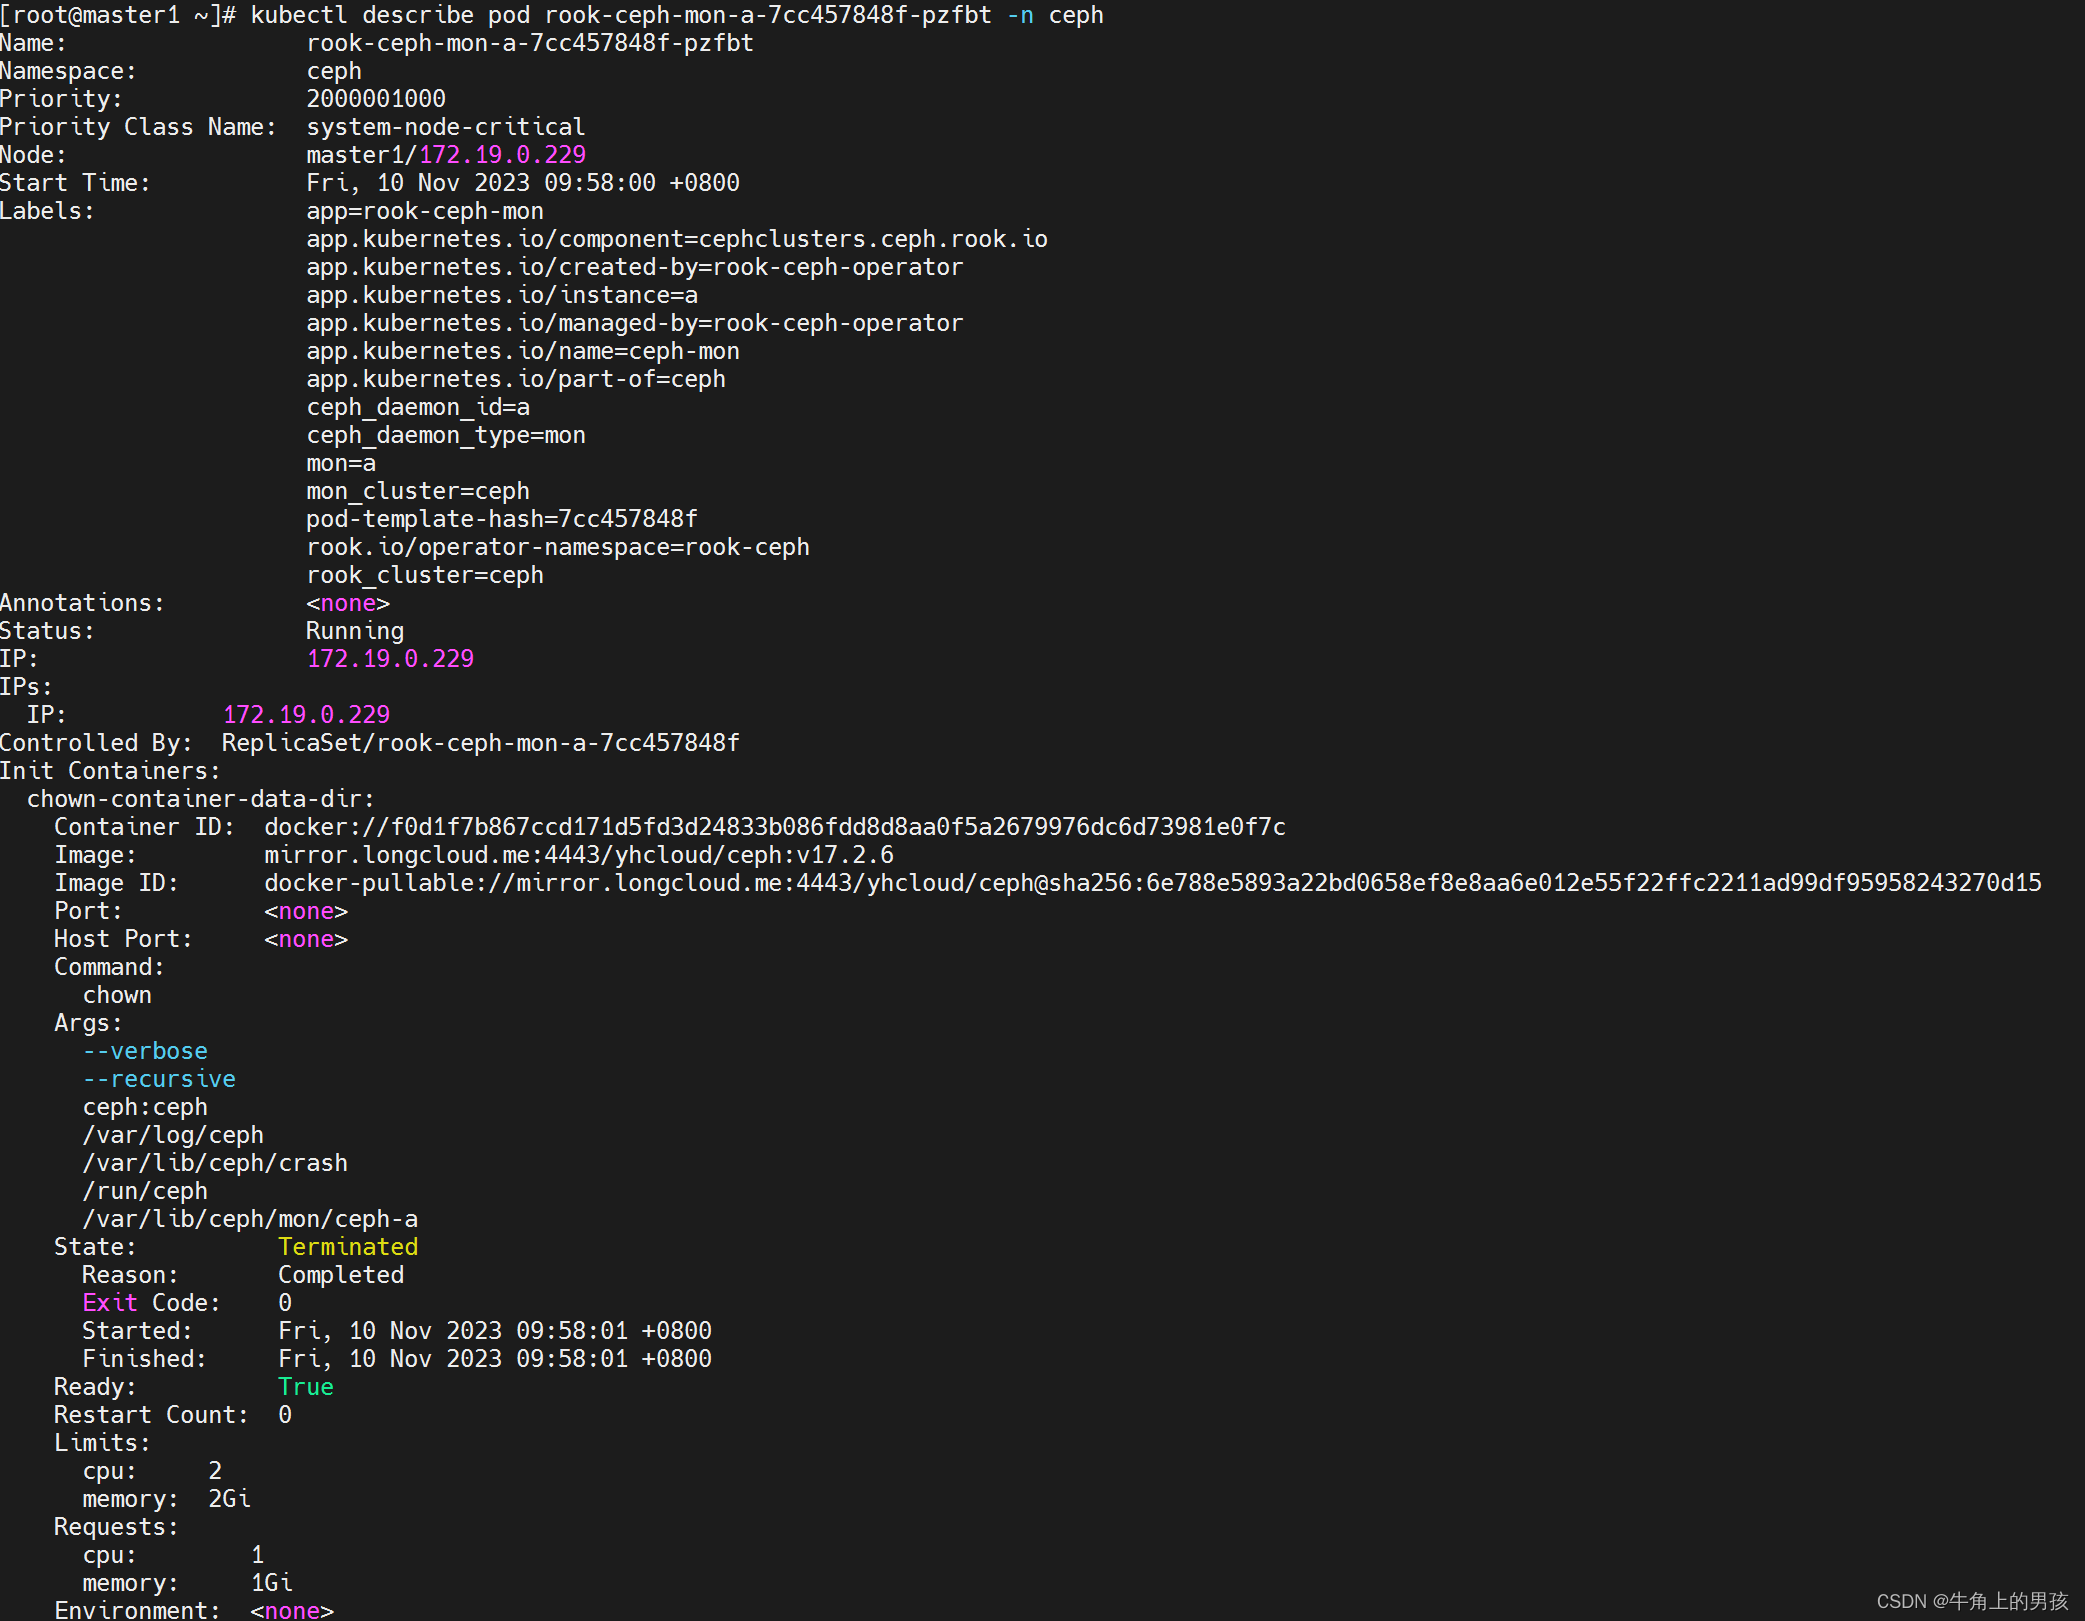Click the Port <none> value
This screenshot has width=2085, height=1621.
tap(306, 911)
